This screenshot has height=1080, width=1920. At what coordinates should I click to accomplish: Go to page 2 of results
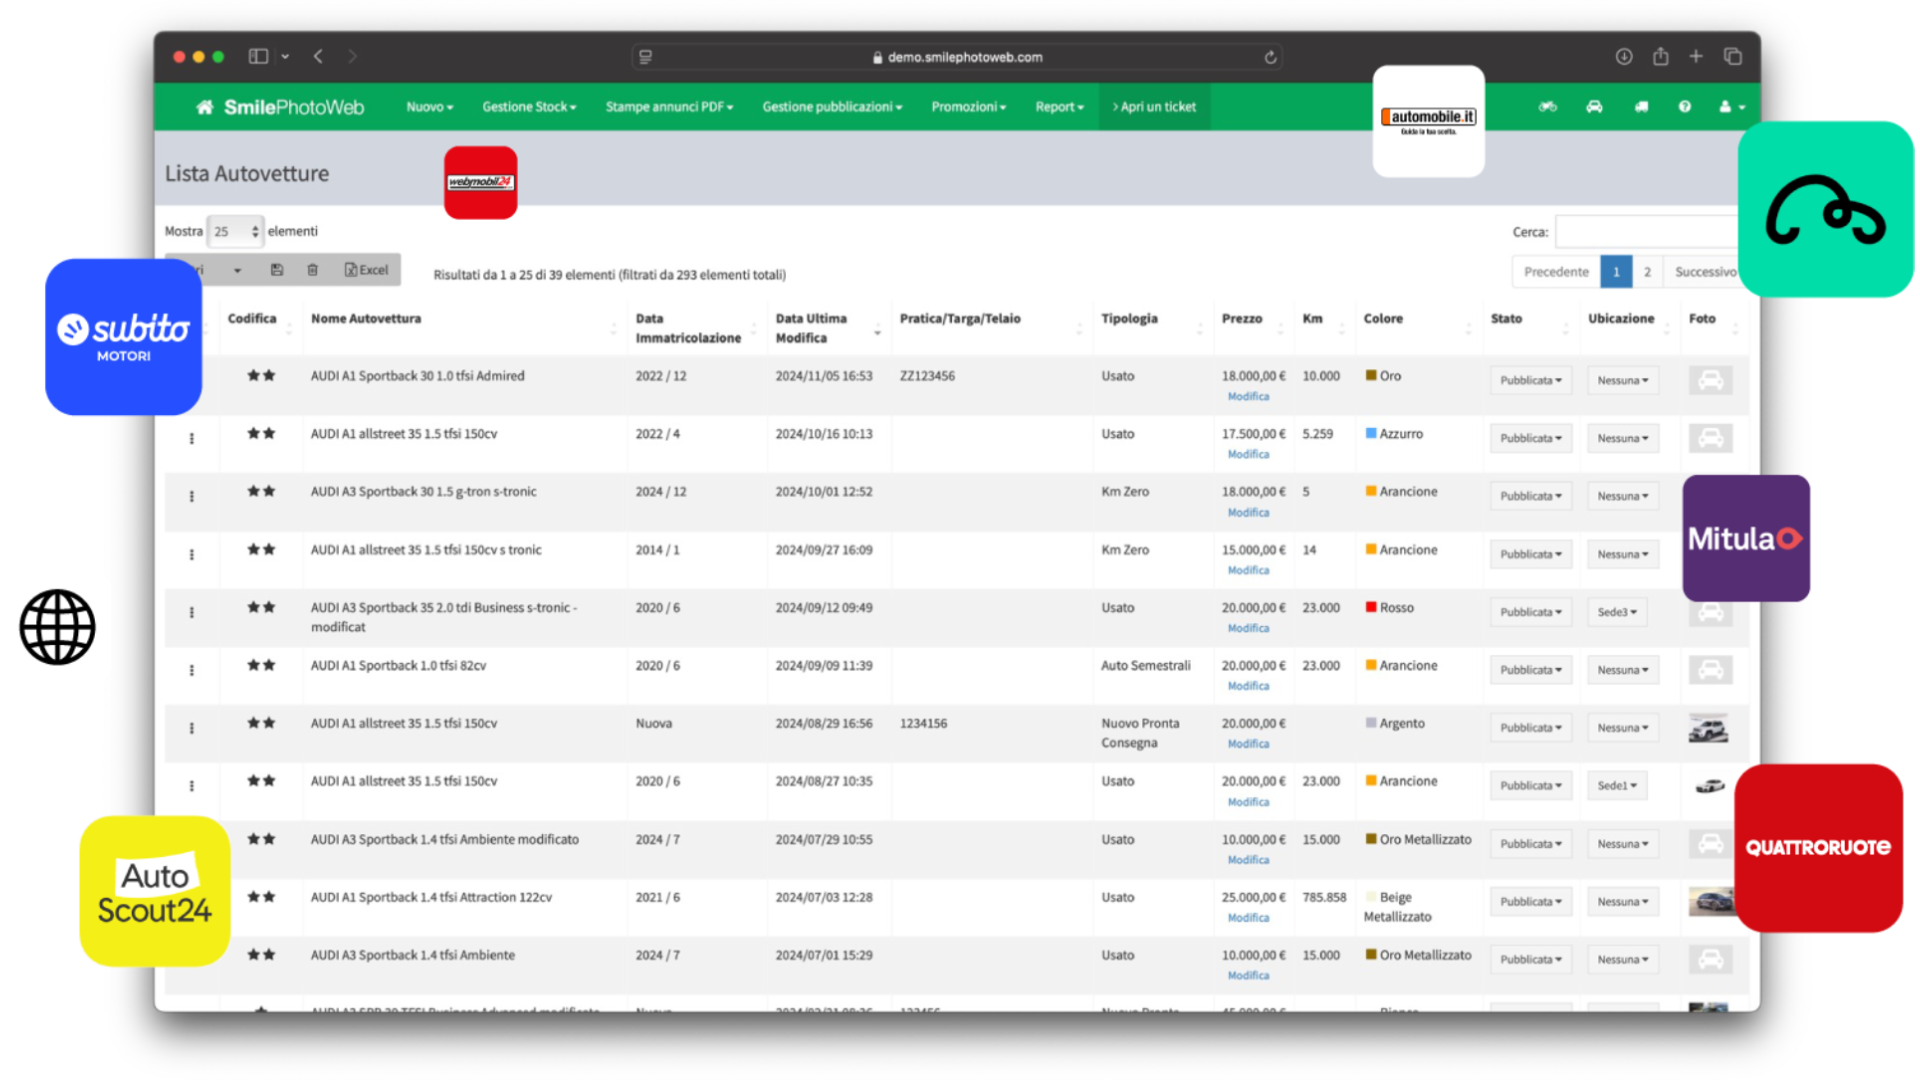click(x=1647, y=272)
